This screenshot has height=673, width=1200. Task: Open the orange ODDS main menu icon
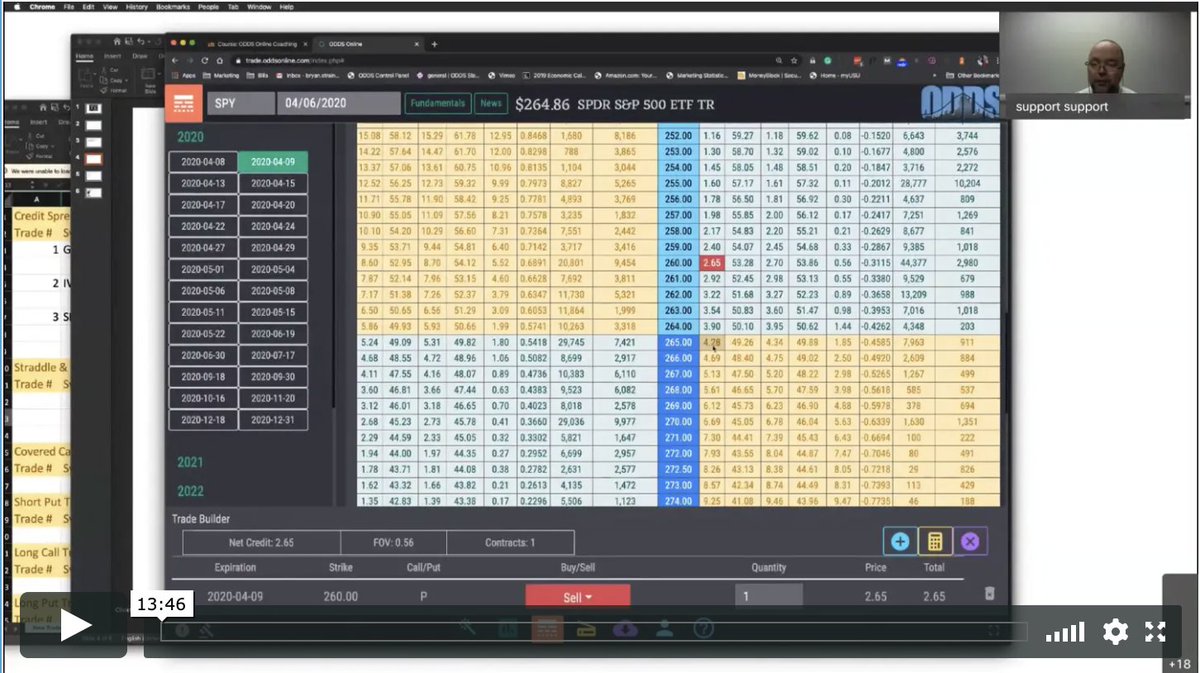click(x=183, y=103)
